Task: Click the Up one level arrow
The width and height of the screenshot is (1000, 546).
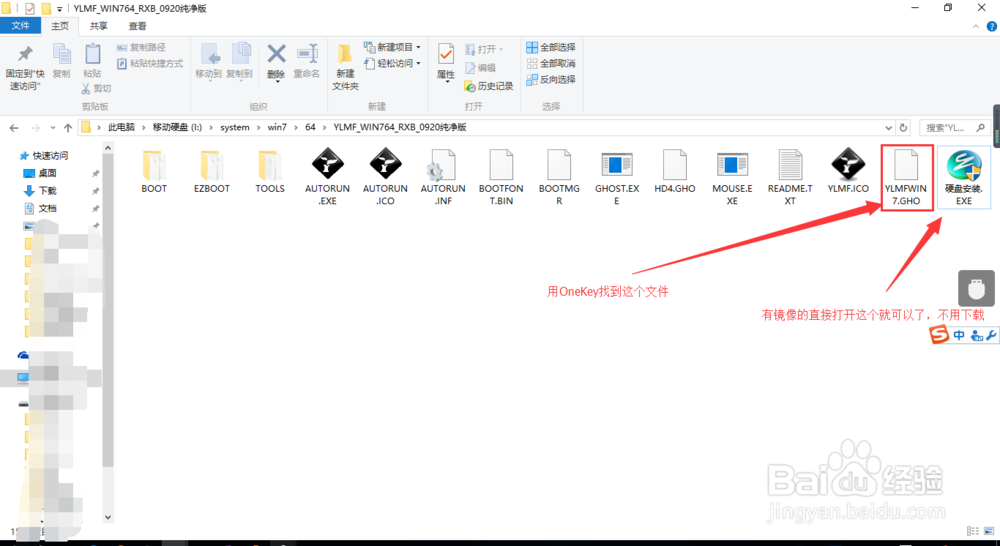Action: tap(68, 128)
